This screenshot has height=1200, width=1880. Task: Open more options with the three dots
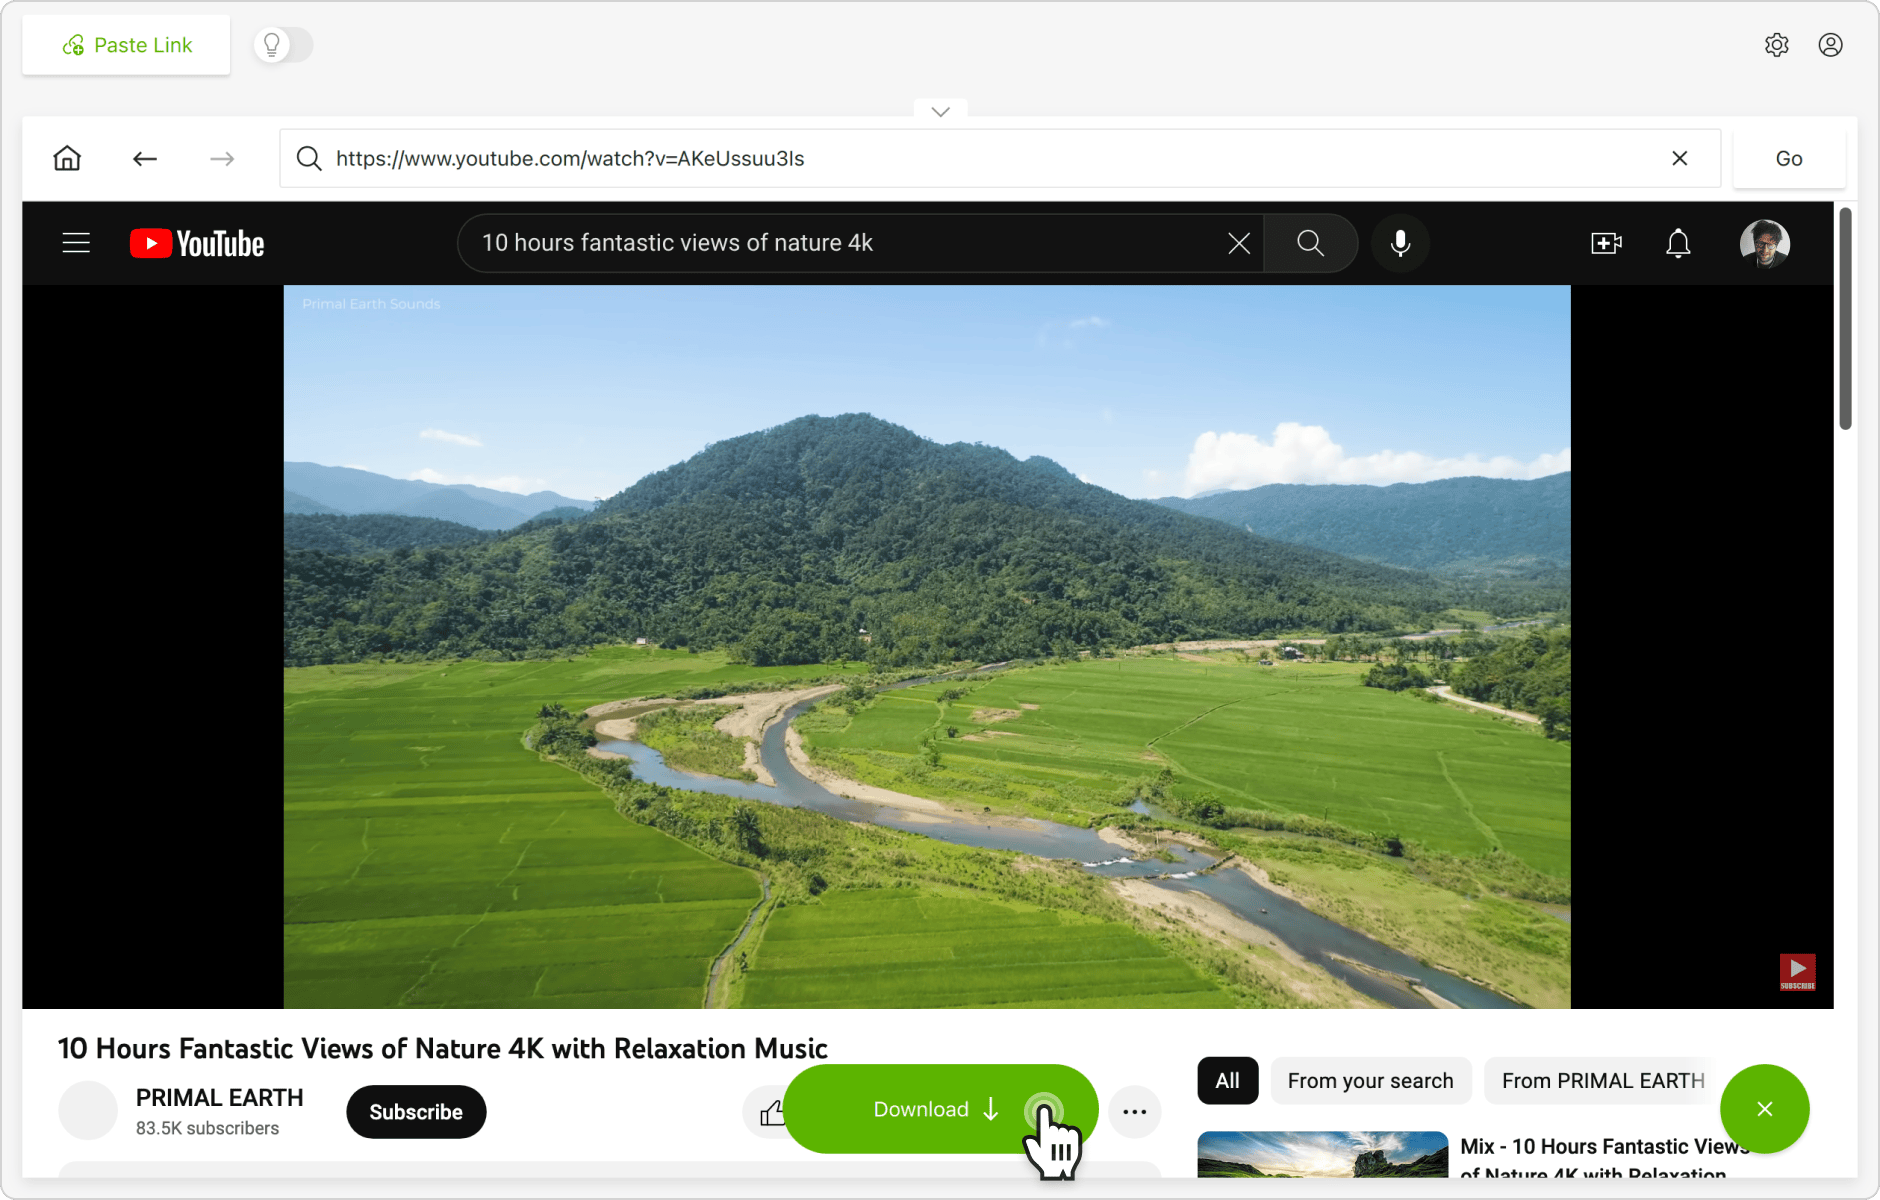pyautogui.click(x=1134, y=1111)
